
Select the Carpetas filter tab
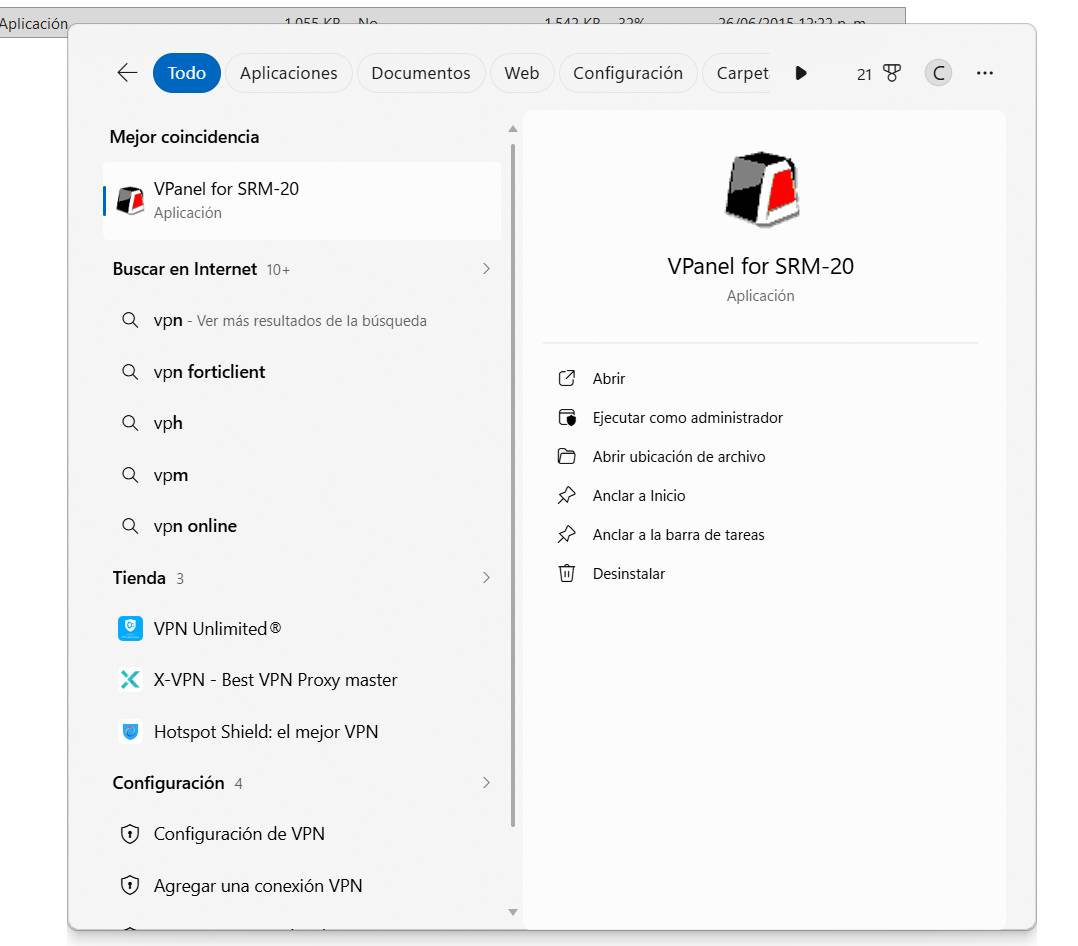coord(739,73)
